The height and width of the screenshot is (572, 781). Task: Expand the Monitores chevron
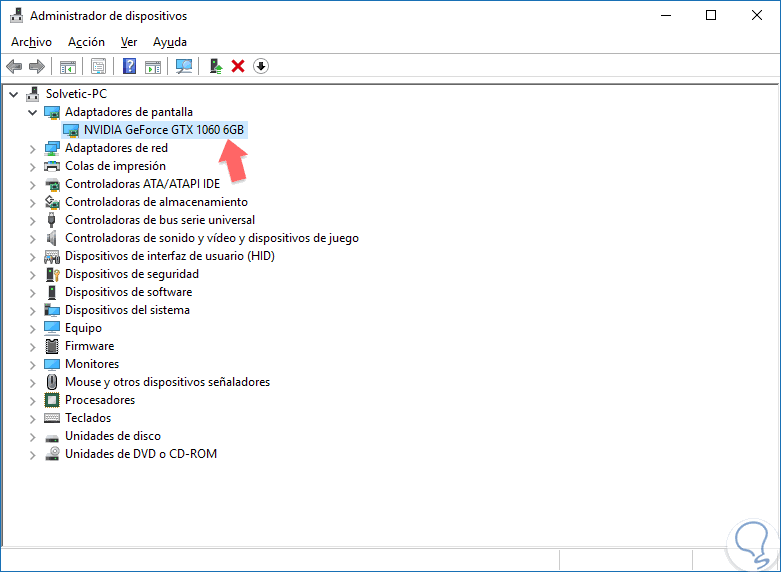[32, 364]
